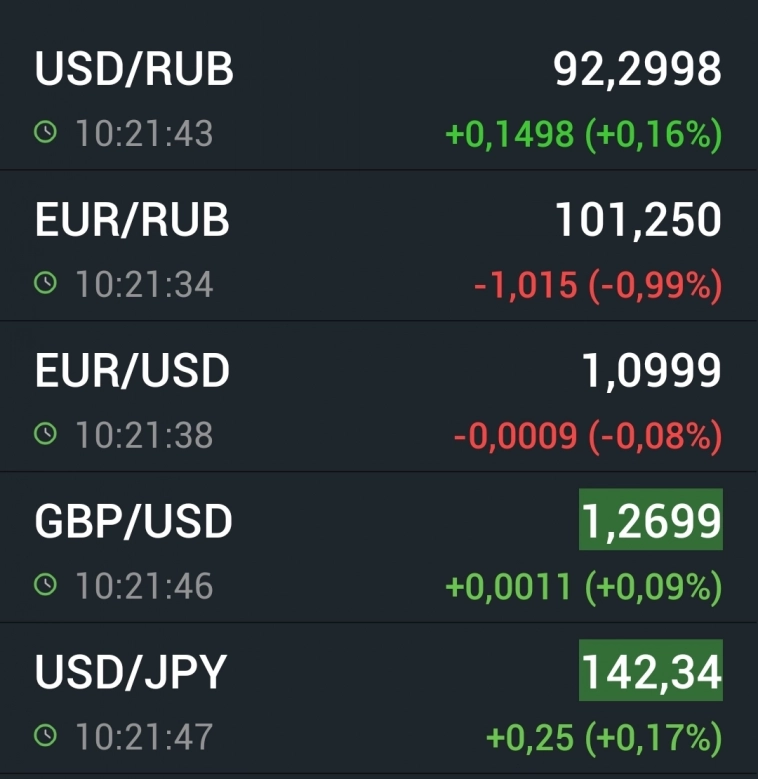Click the EUR/RUB price 101,250
758x779 pixels.
click(x=638, y=221)
